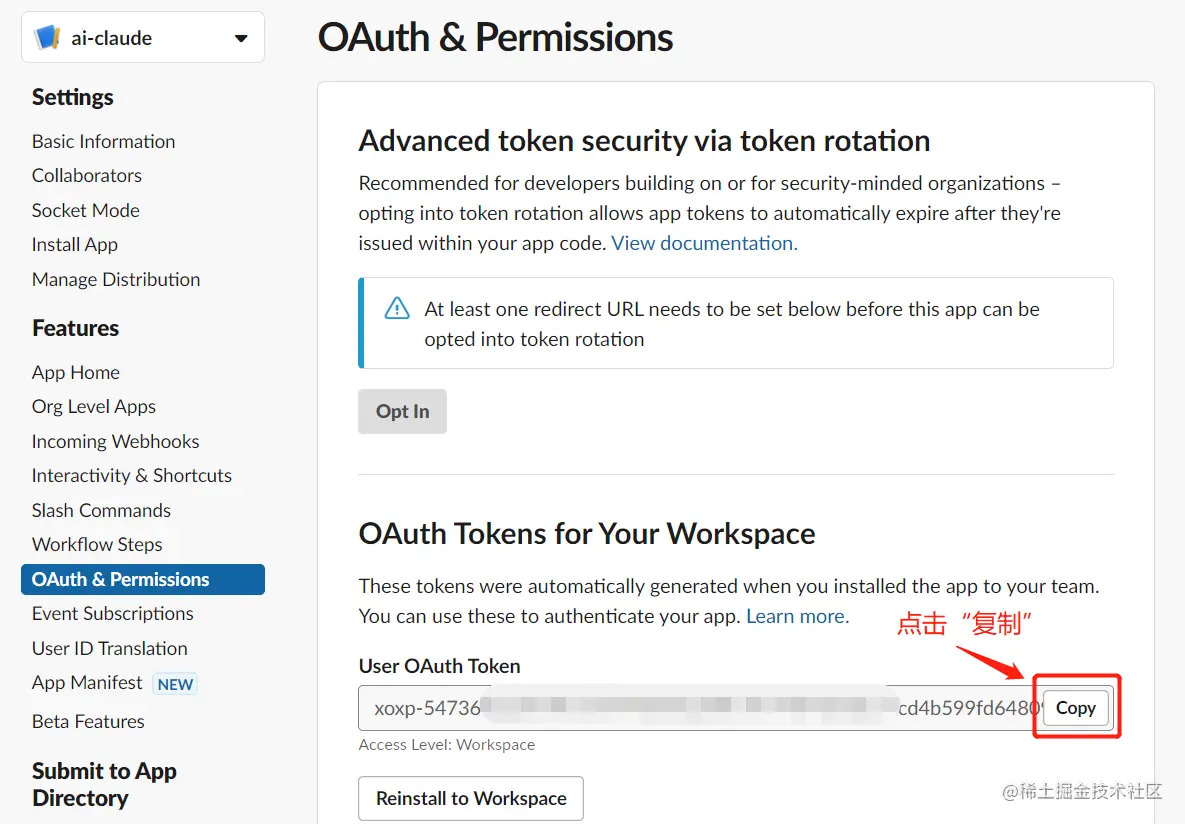Open App Manifest page
Image resolution: width=1185 pixels, height=824 pixels.
point(87,682)
